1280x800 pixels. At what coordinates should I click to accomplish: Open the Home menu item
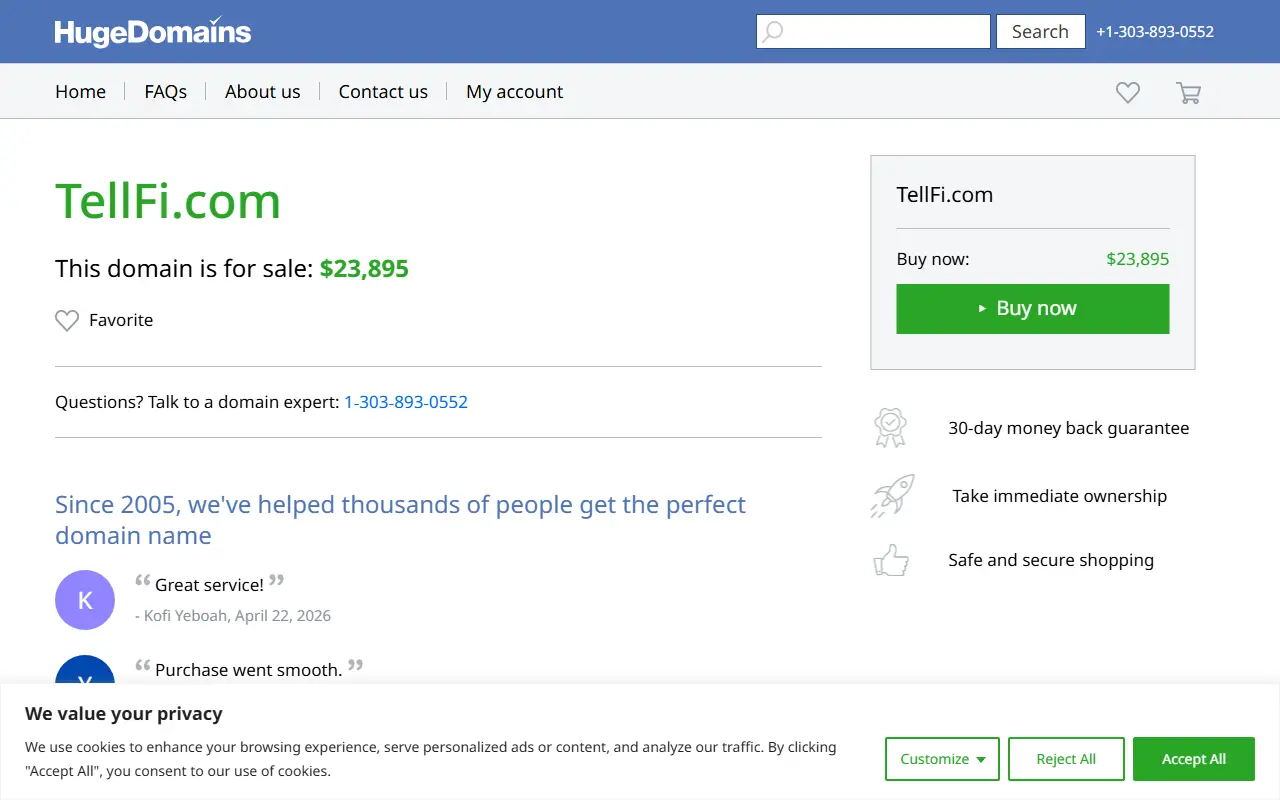click(80, 91)
